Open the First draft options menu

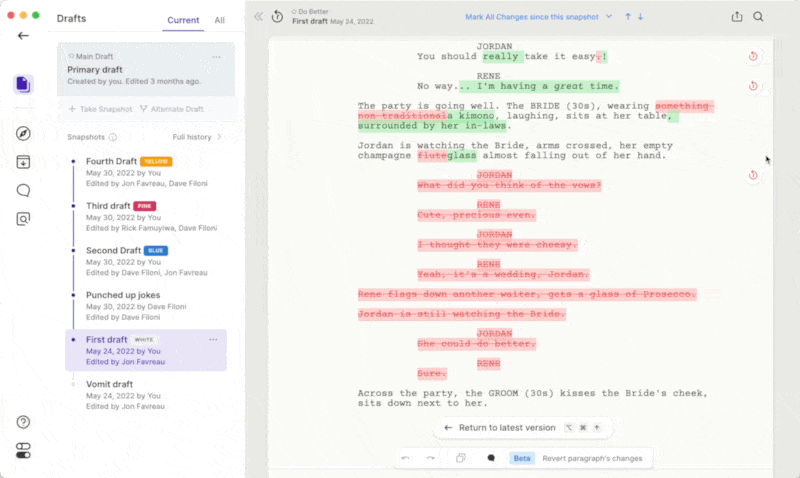(213, 340)
